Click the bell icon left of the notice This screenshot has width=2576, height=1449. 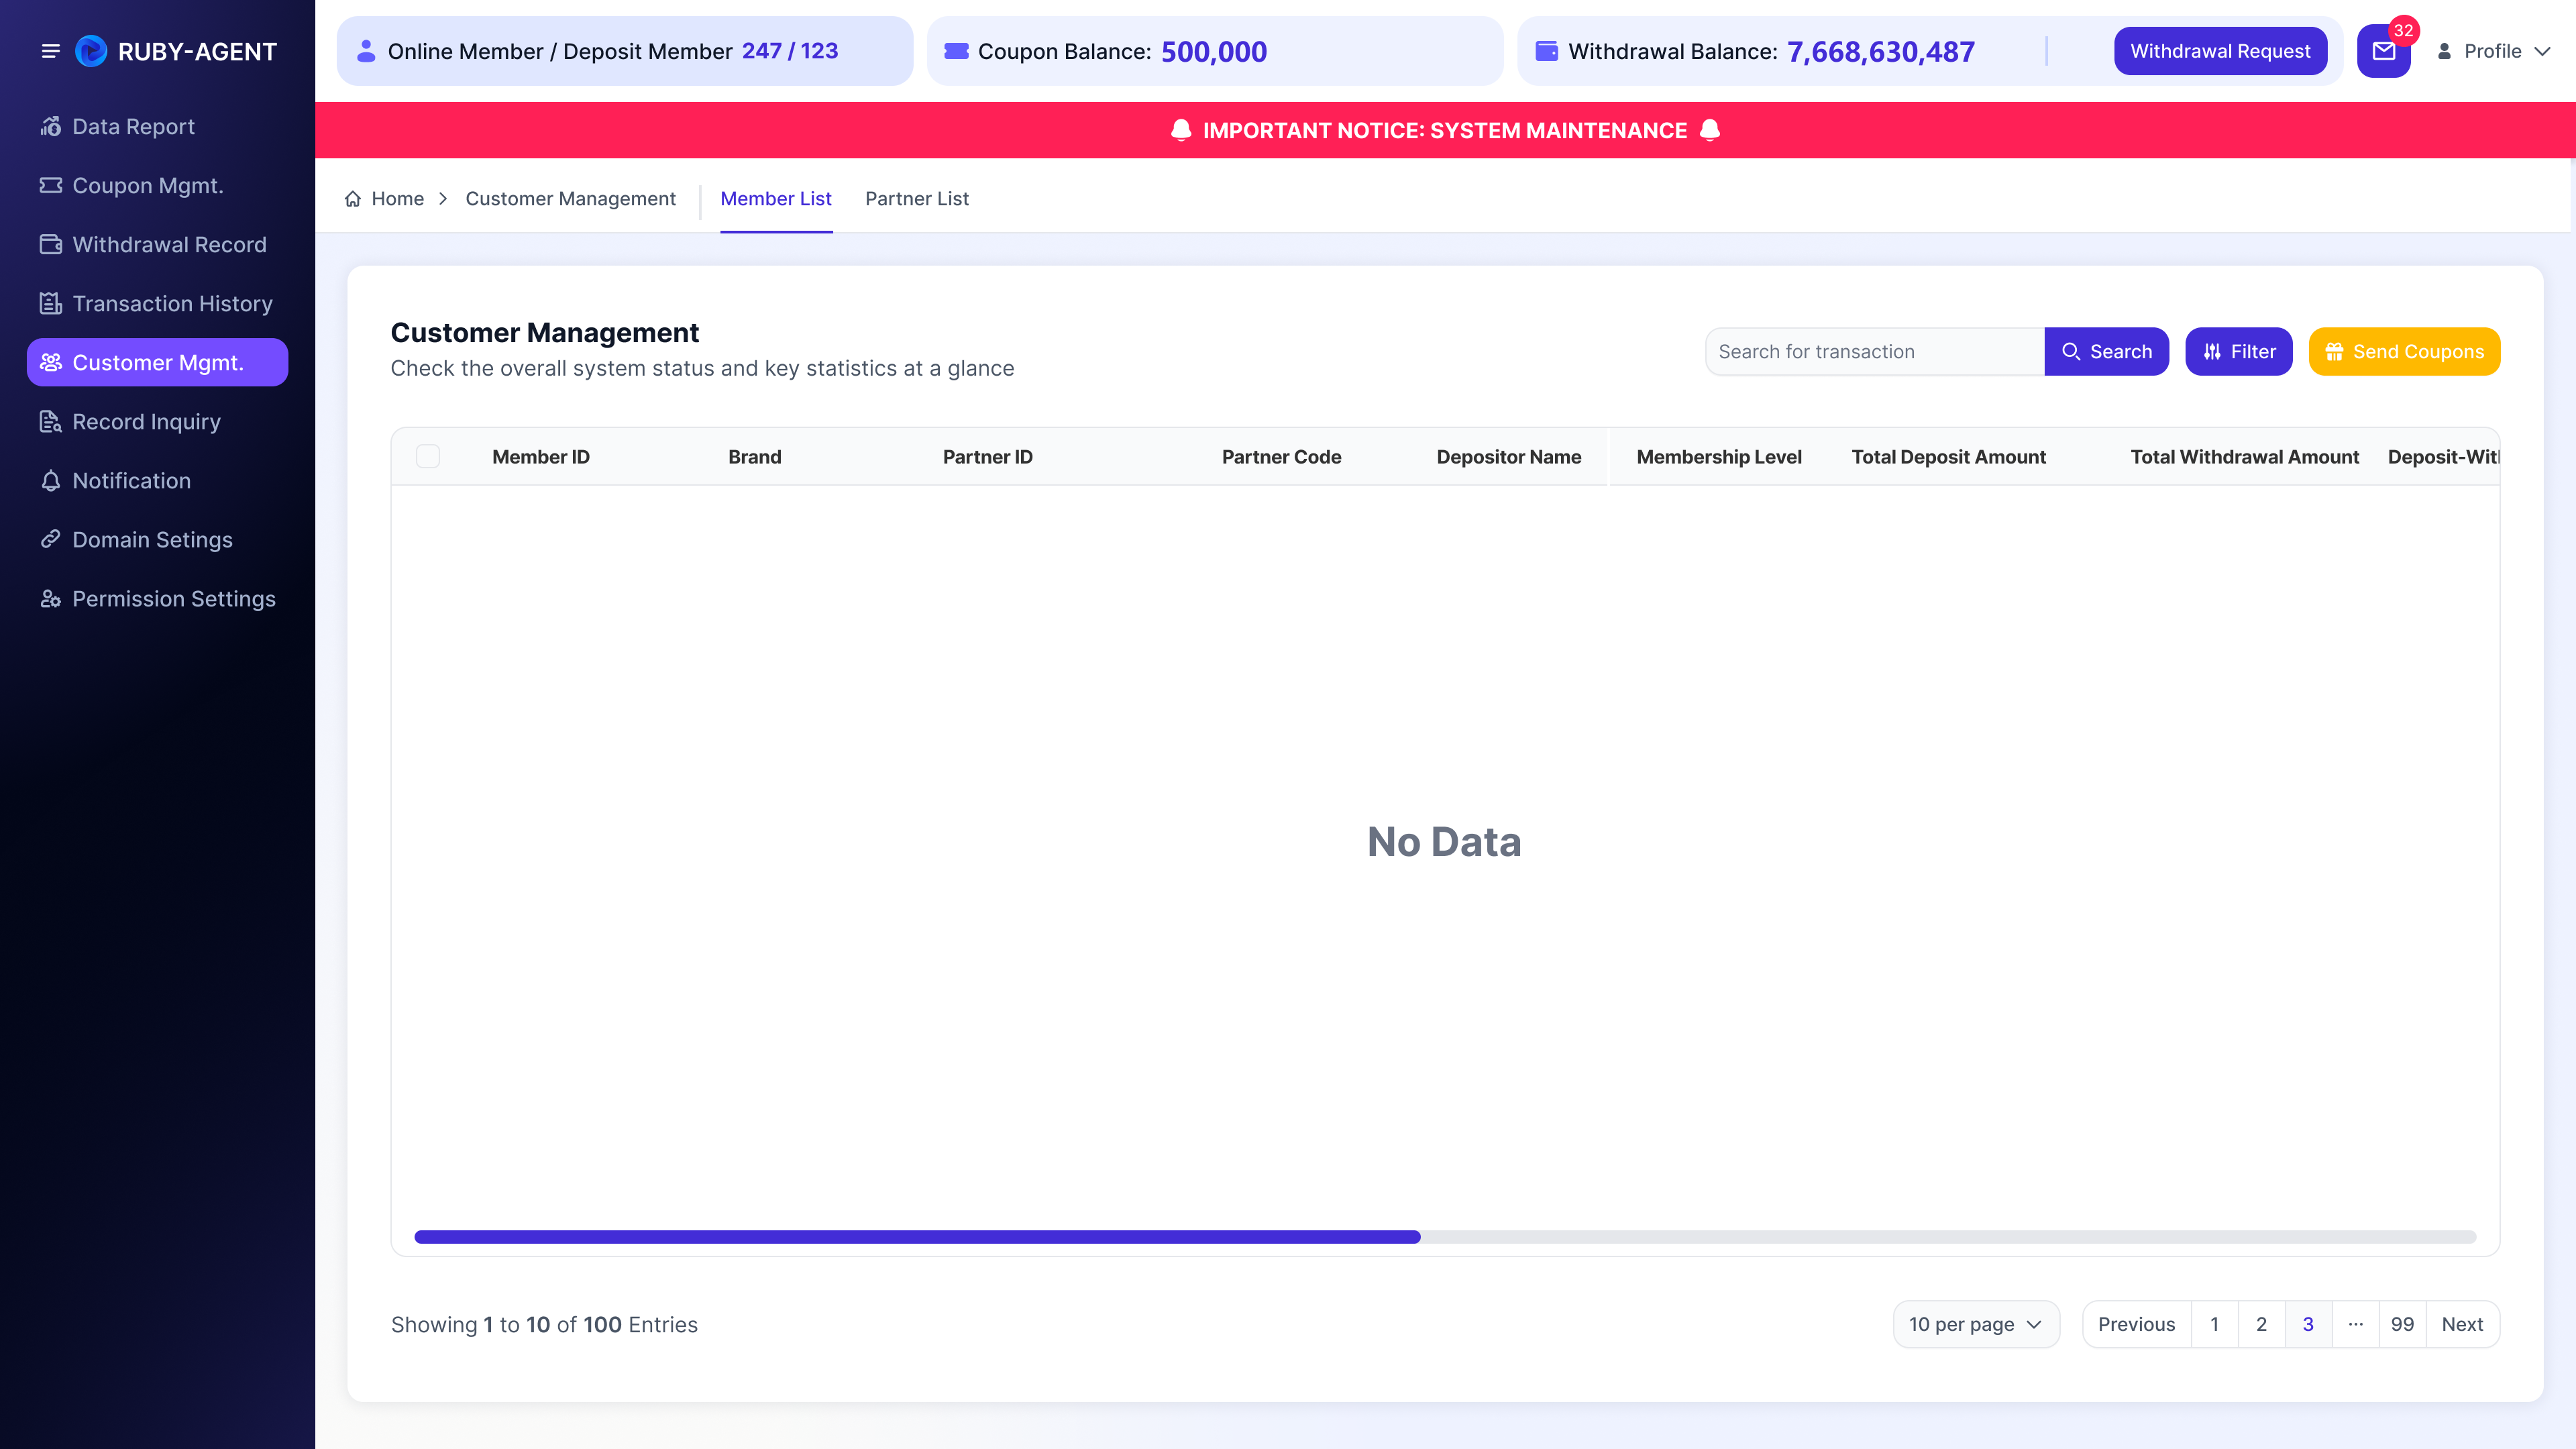click(x=1181, y=130)
